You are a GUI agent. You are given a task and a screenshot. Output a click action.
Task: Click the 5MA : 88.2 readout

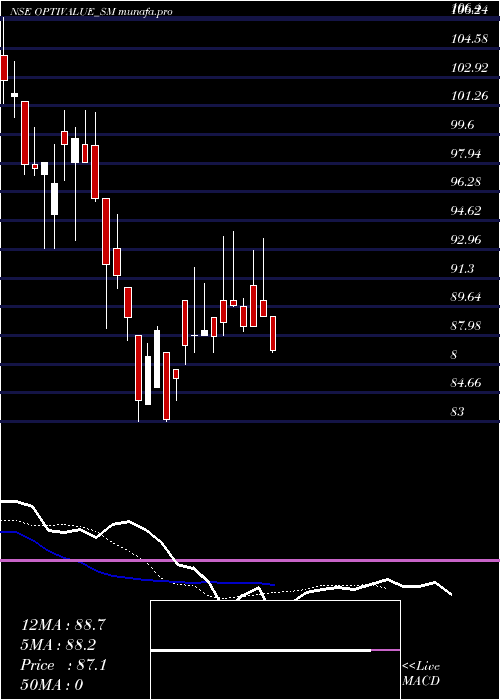[x=58, y=645]
